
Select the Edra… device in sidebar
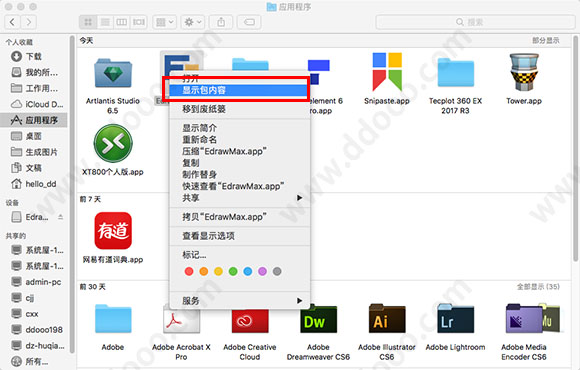30,217
